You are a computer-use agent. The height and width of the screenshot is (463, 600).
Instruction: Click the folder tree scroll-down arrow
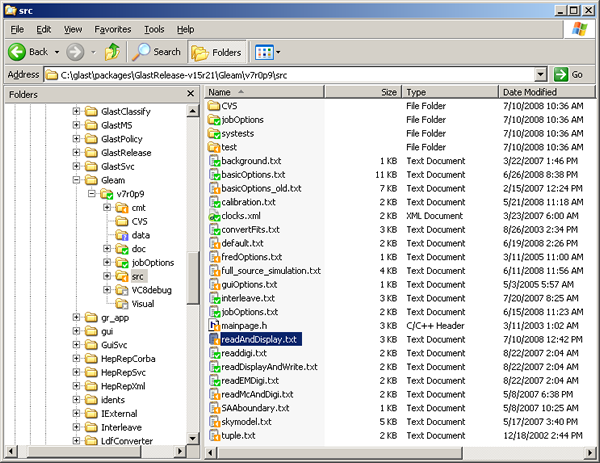pyautogui.click(x=192, y=439)
